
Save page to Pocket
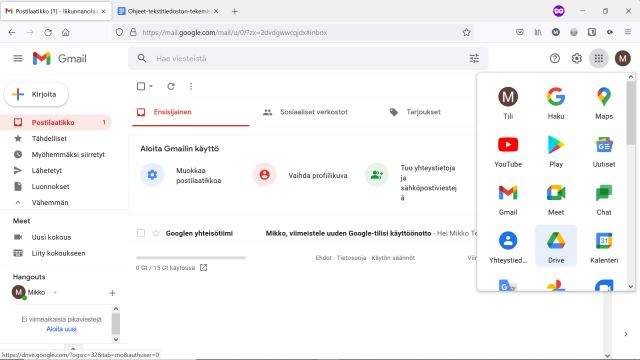[x=520, y=32]
